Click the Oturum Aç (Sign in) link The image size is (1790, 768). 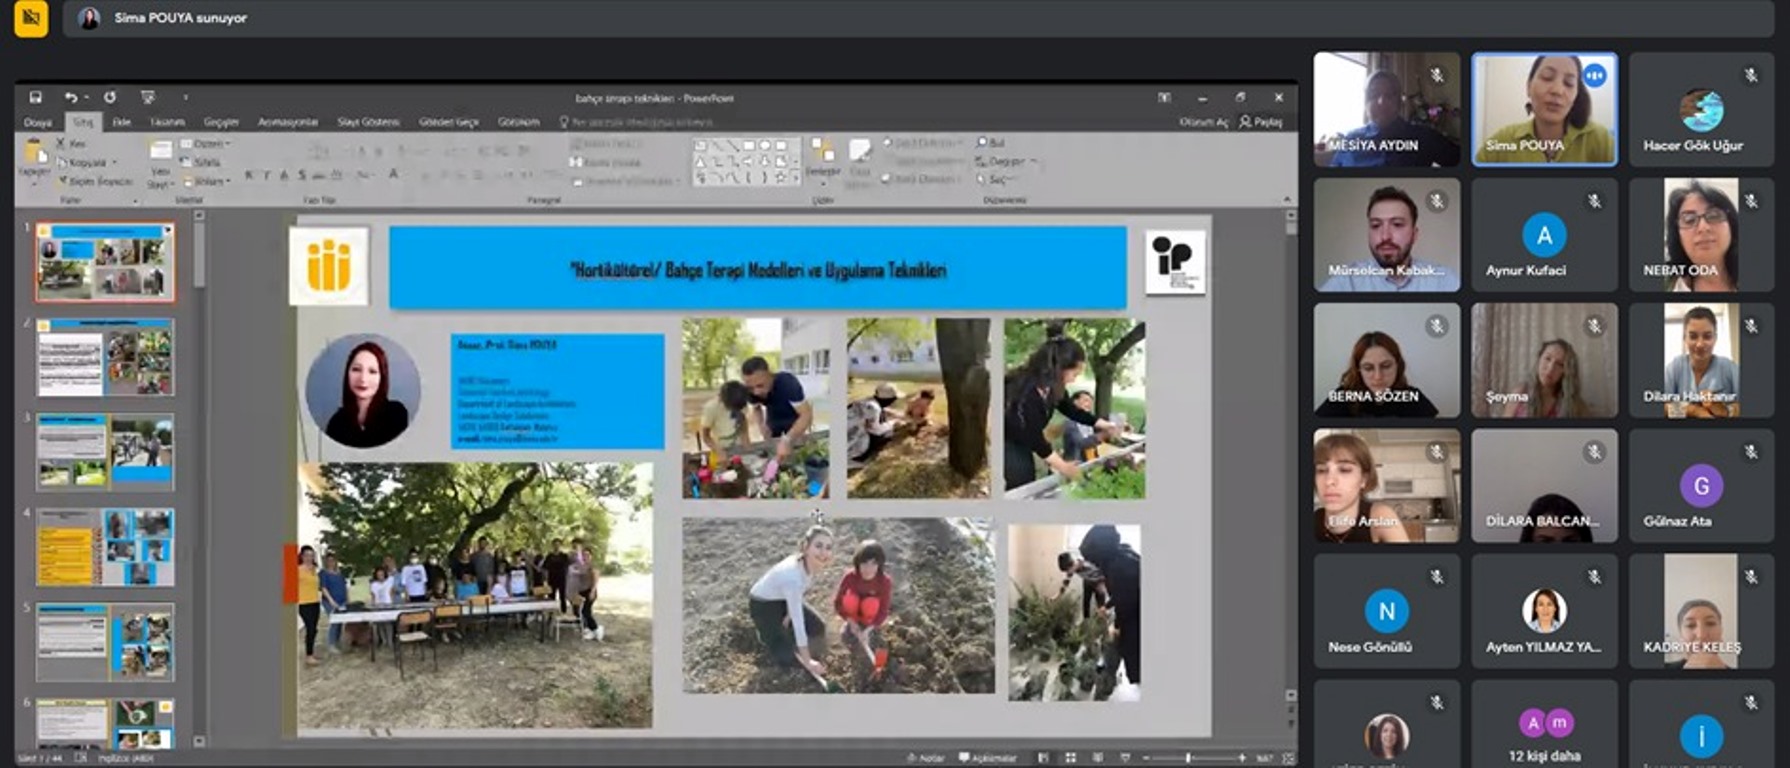(x=1203, y=122)
